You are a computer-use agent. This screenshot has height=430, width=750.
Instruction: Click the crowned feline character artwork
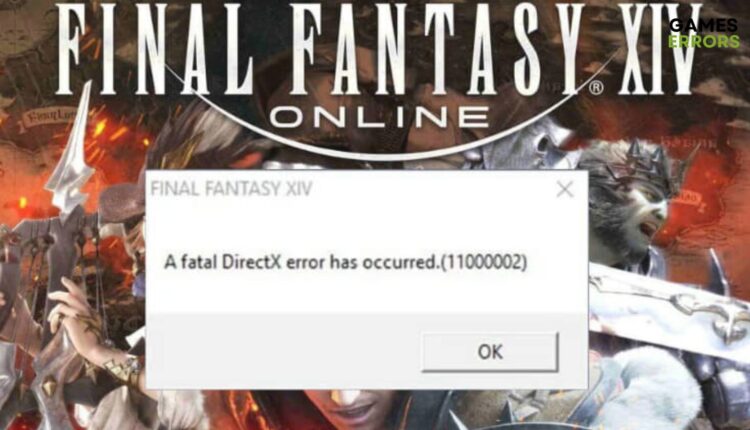pos(631,201)
